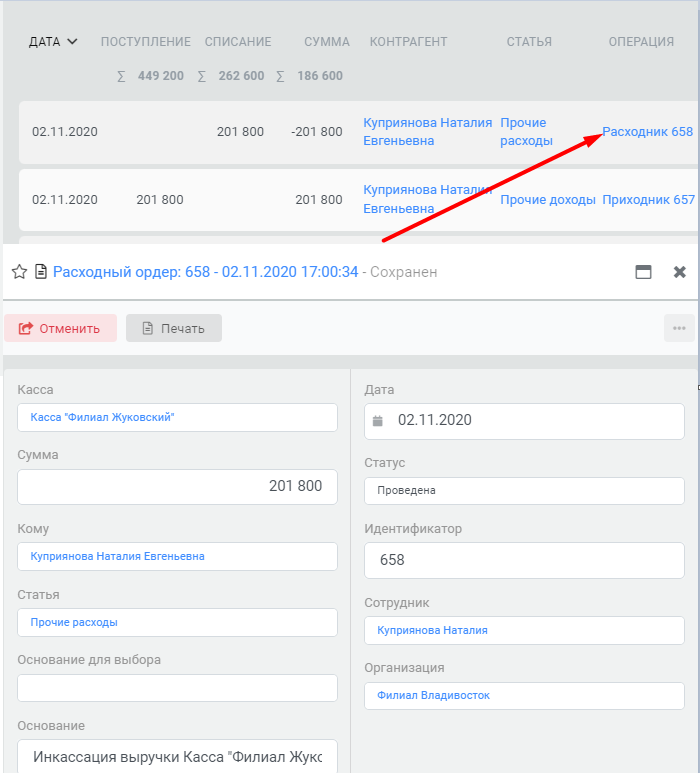The image size is (700, 773).
Task: Click the Сумма field showing 201 800
Action: coord(177,487)
